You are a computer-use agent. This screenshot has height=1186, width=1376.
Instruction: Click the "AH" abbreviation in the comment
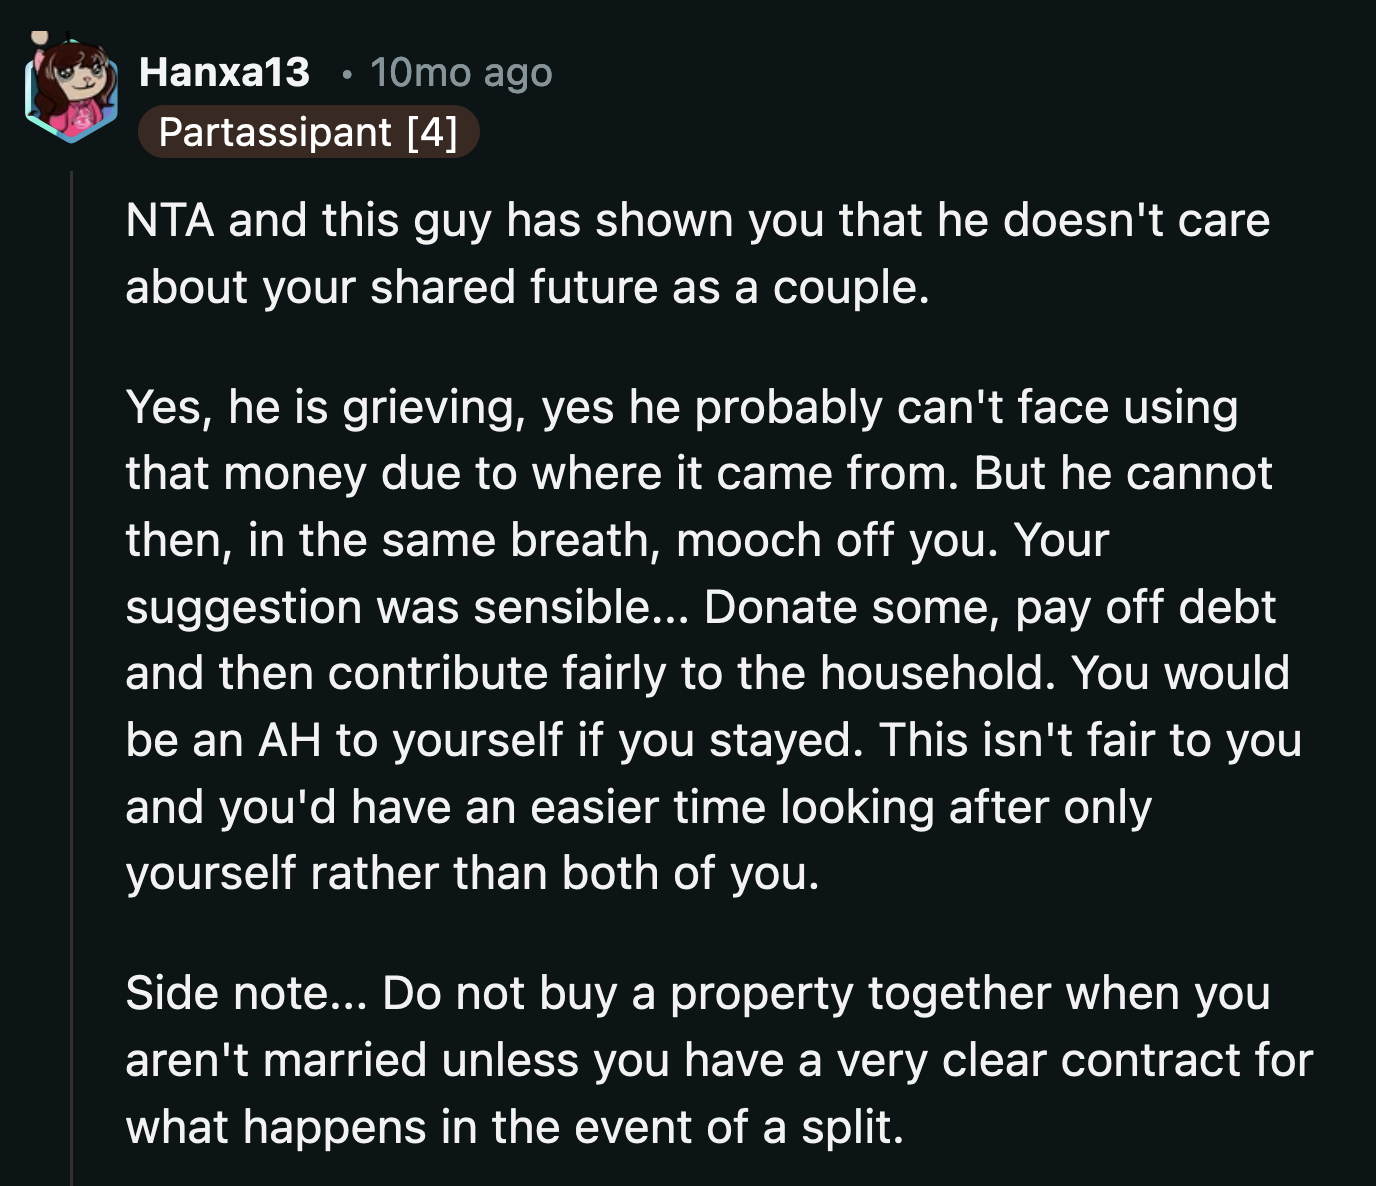(289, 740)
